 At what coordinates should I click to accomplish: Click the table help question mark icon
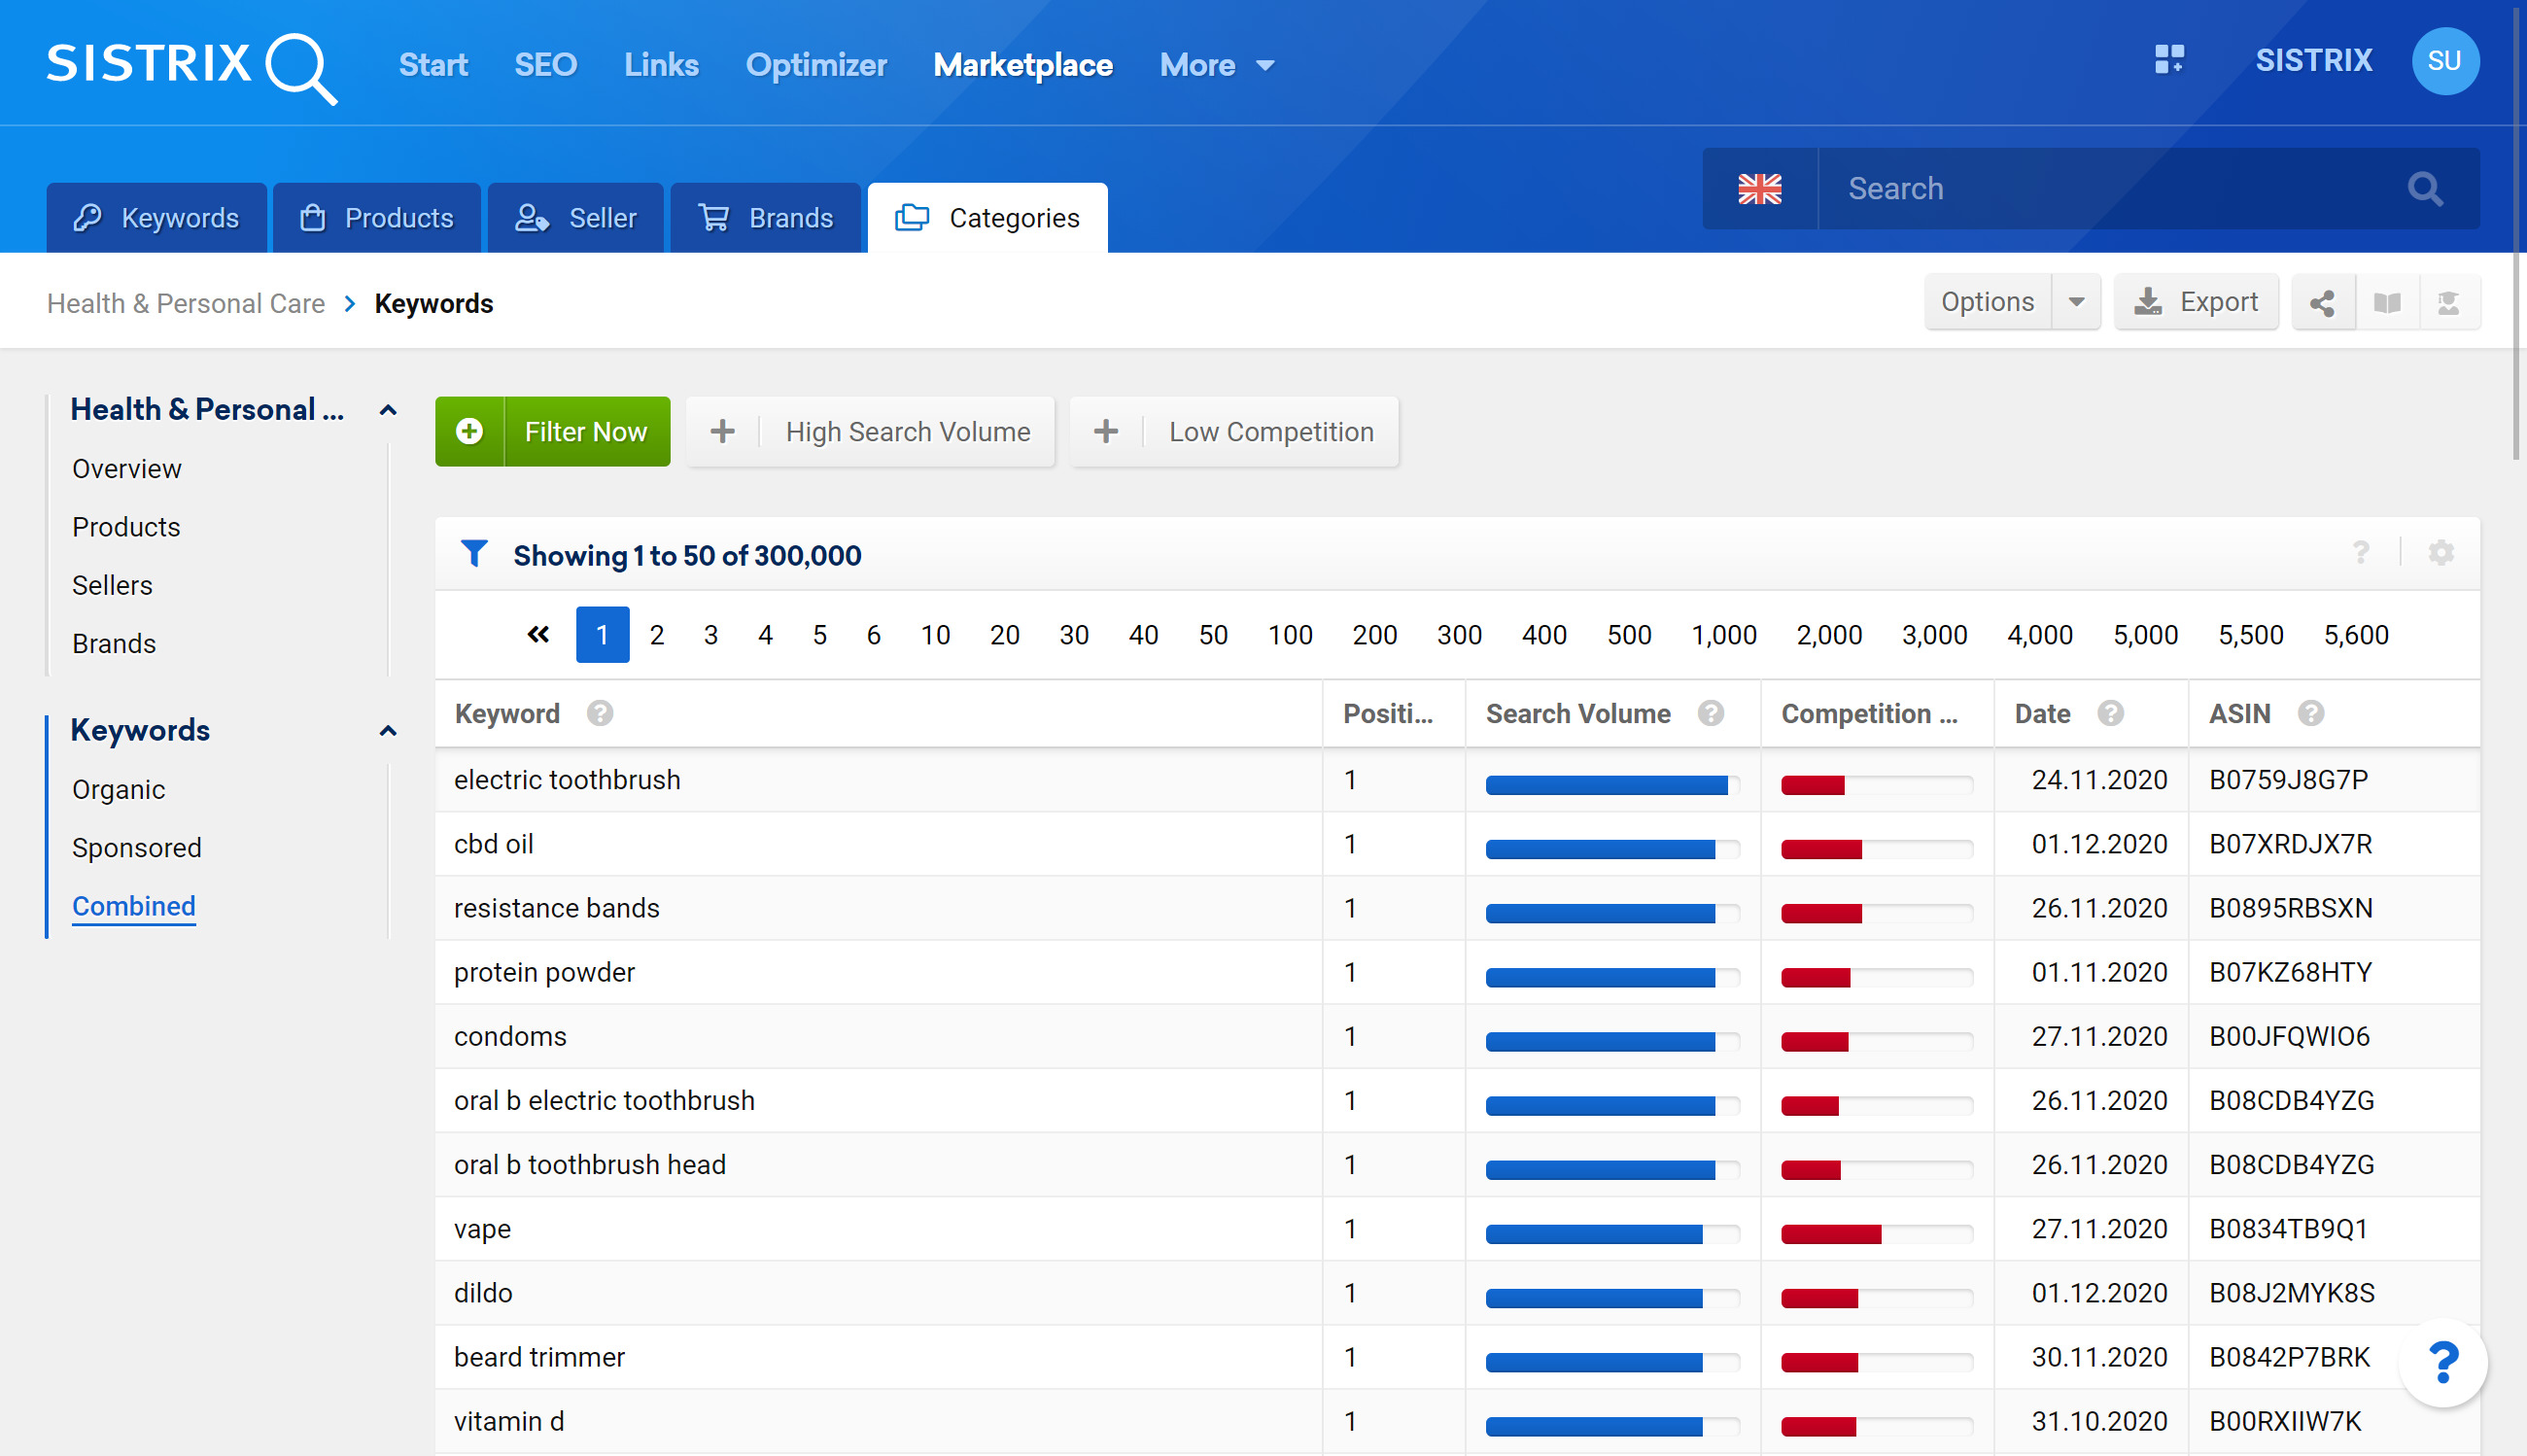[x=2361, y=553]
